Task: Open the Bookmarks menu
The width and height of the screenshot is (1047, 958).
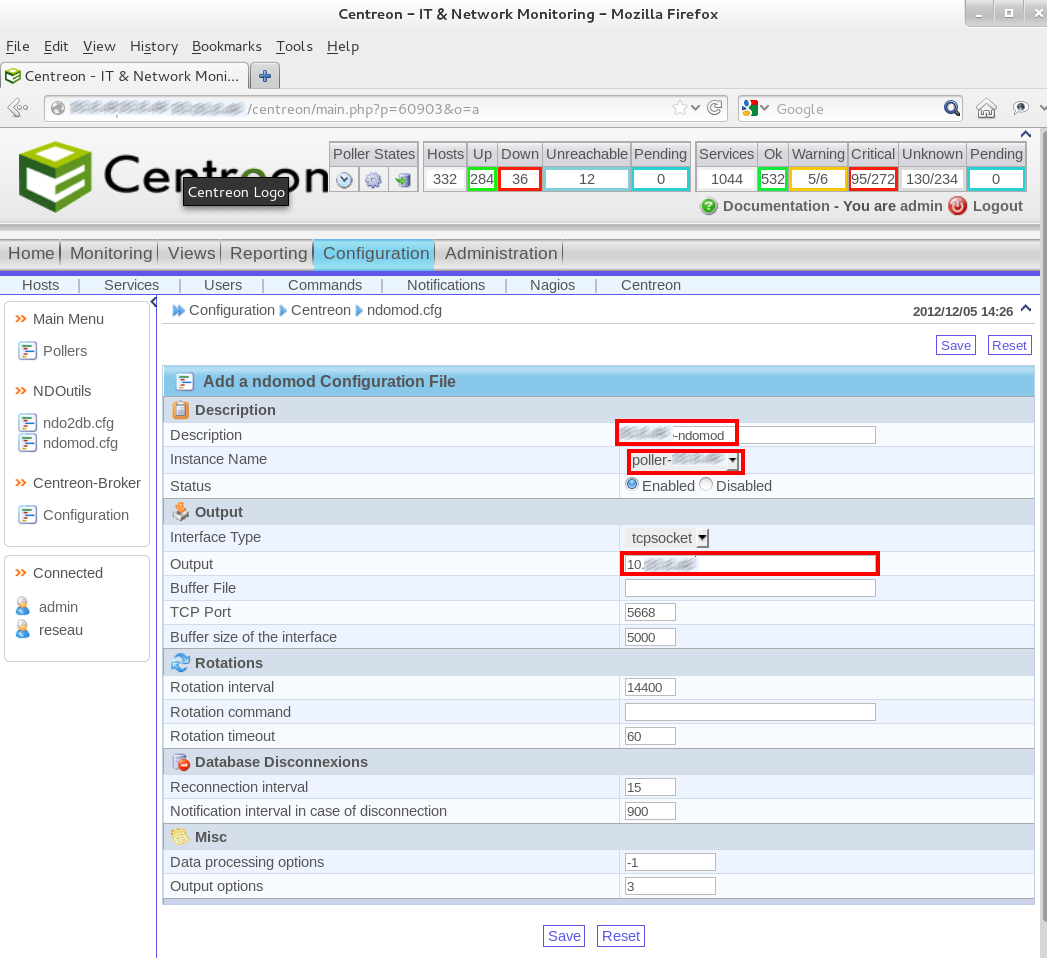Action: (226, 46)
